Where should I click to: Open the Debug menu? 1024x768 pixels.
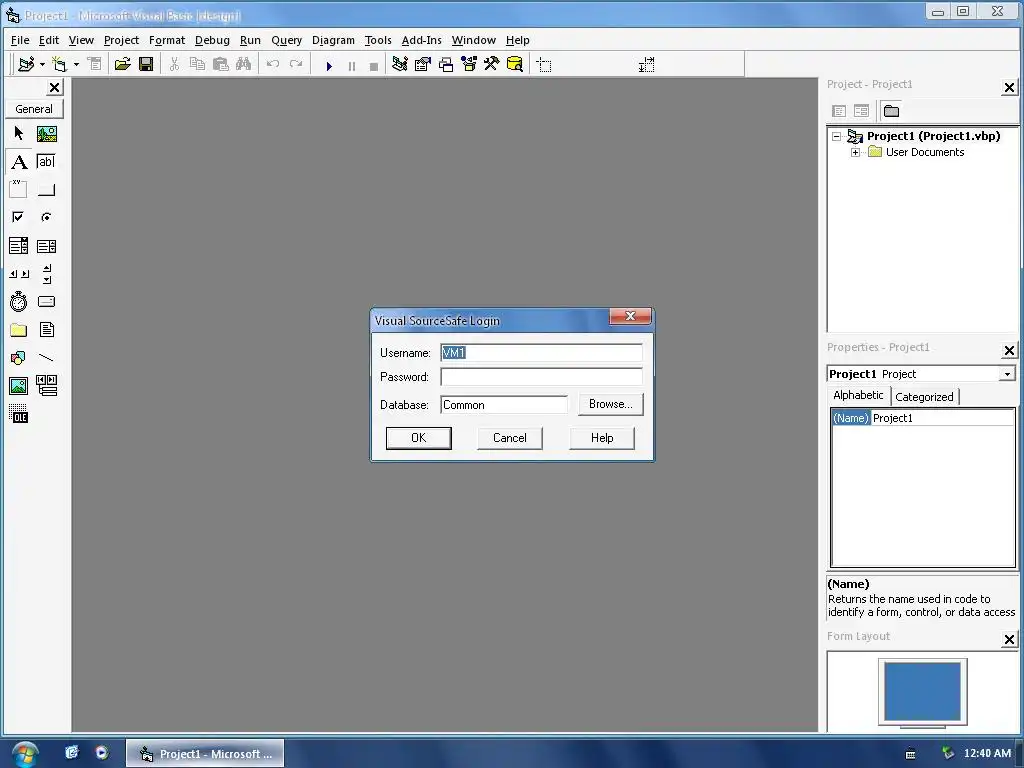coord(212,40)
